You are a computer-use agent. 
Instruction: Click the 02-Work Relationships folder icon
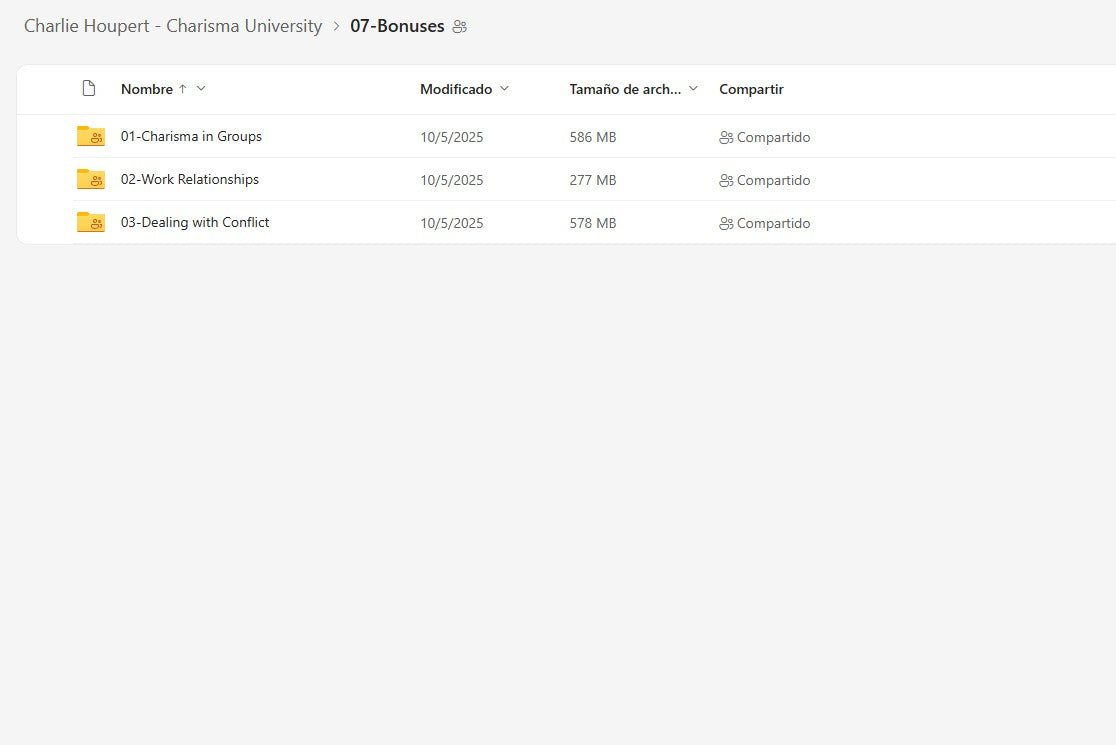[90, 180]
